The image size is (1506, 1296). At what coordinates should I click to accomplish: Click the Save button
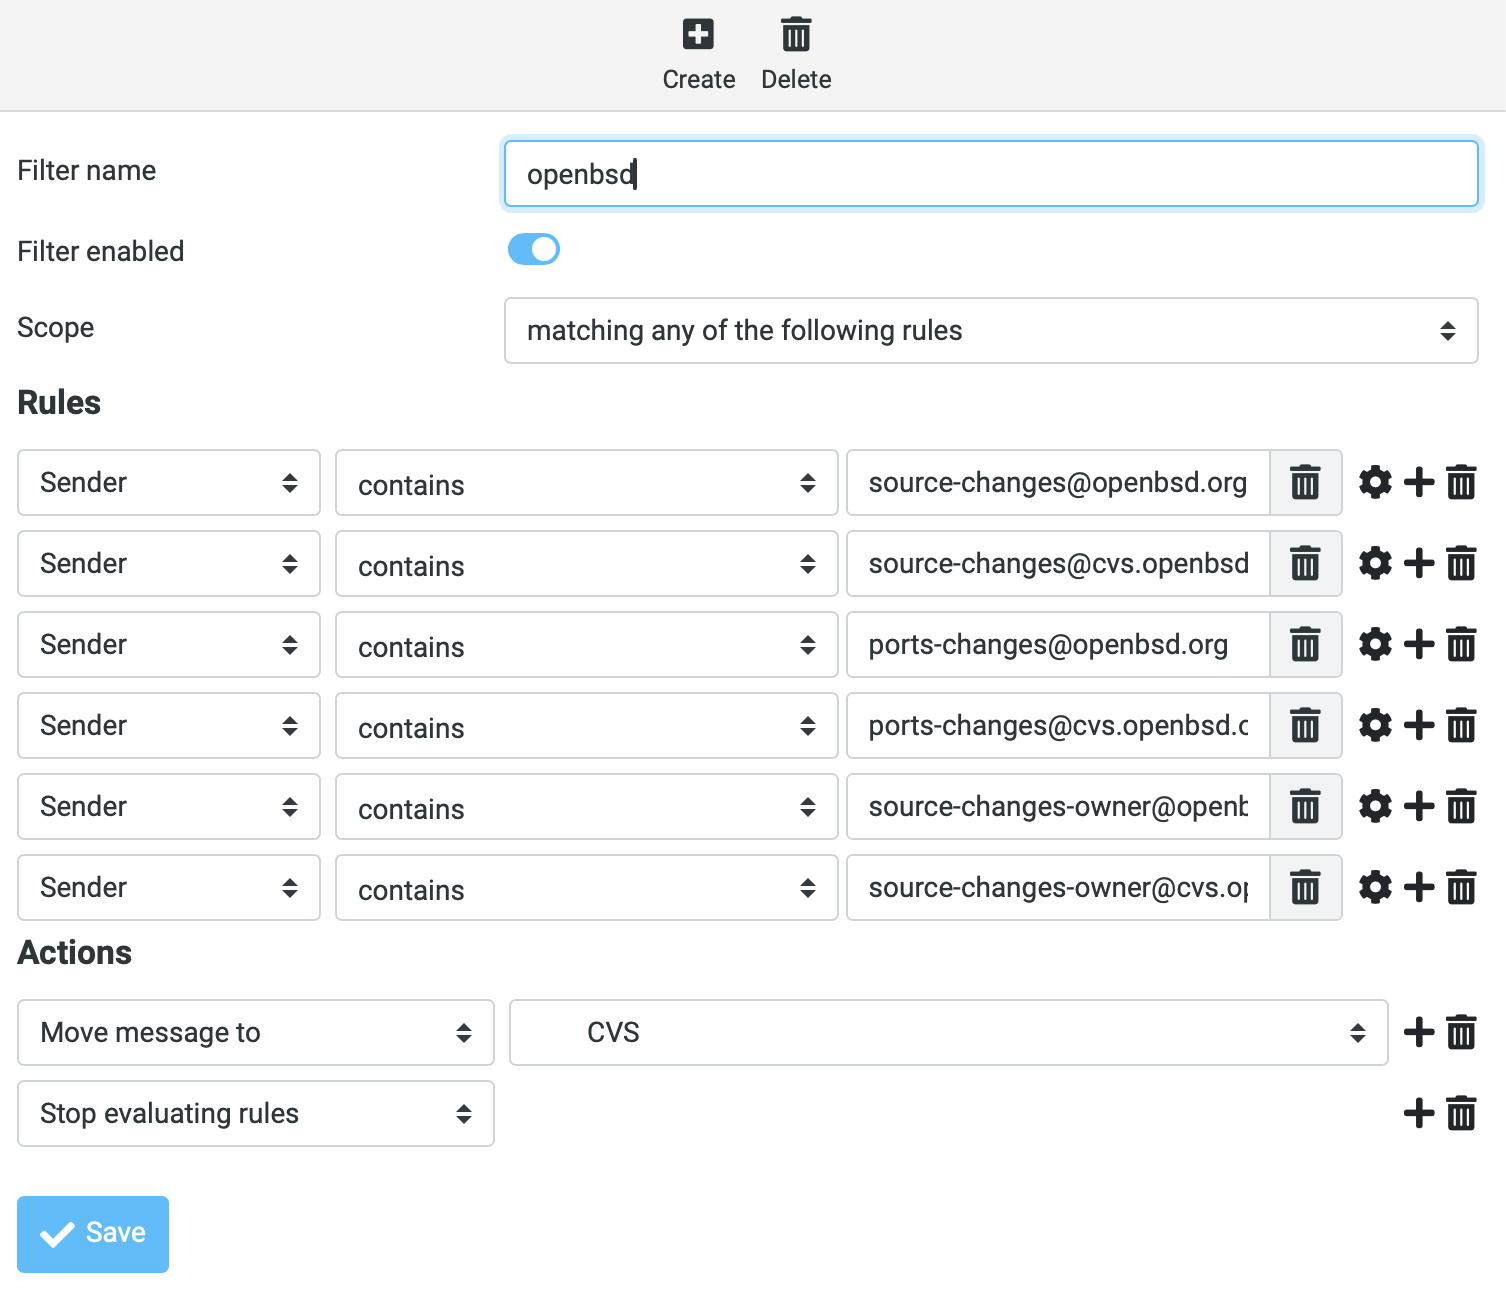(93, 1234)
